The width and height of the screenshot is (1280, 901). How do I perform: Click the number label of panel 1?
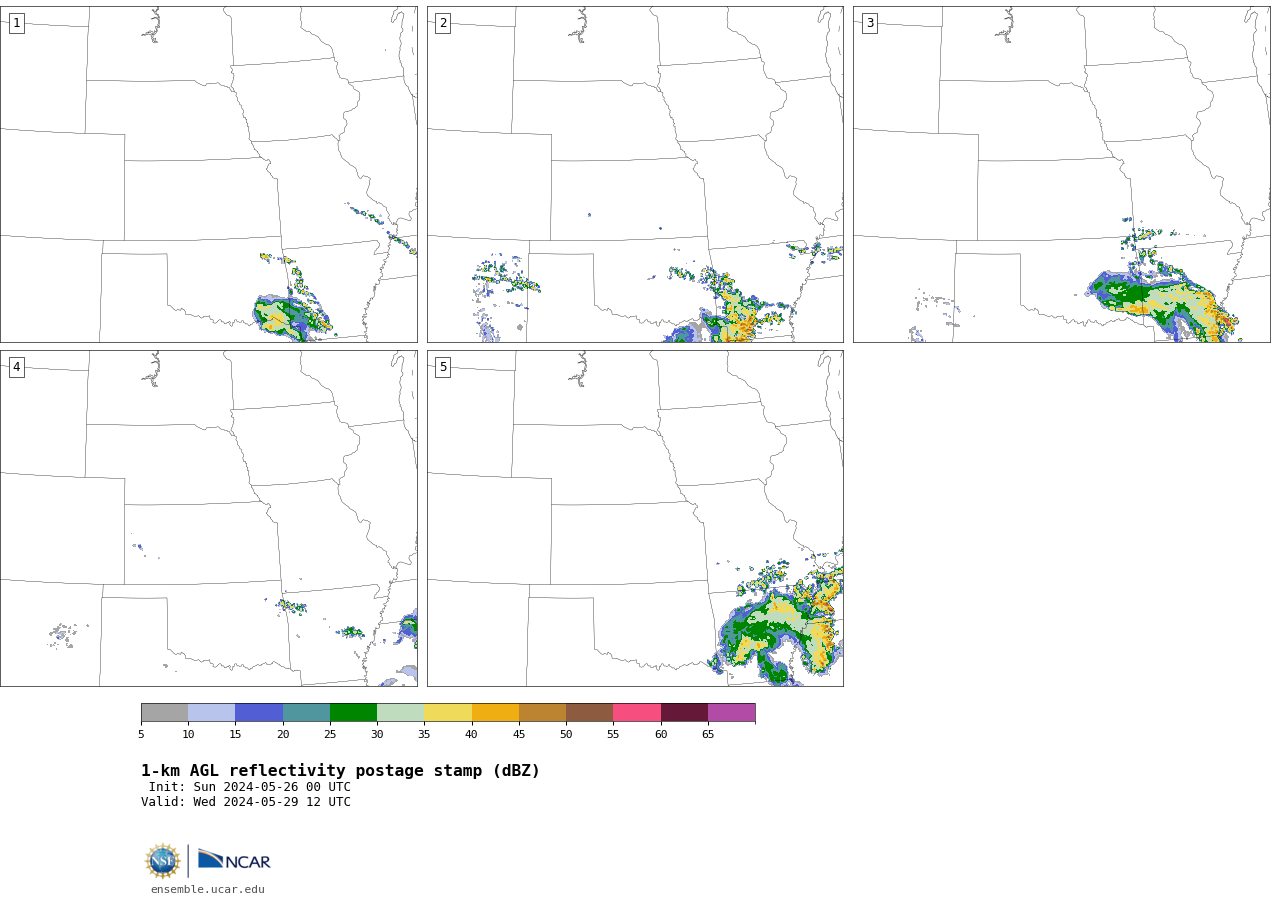point(17,23)
